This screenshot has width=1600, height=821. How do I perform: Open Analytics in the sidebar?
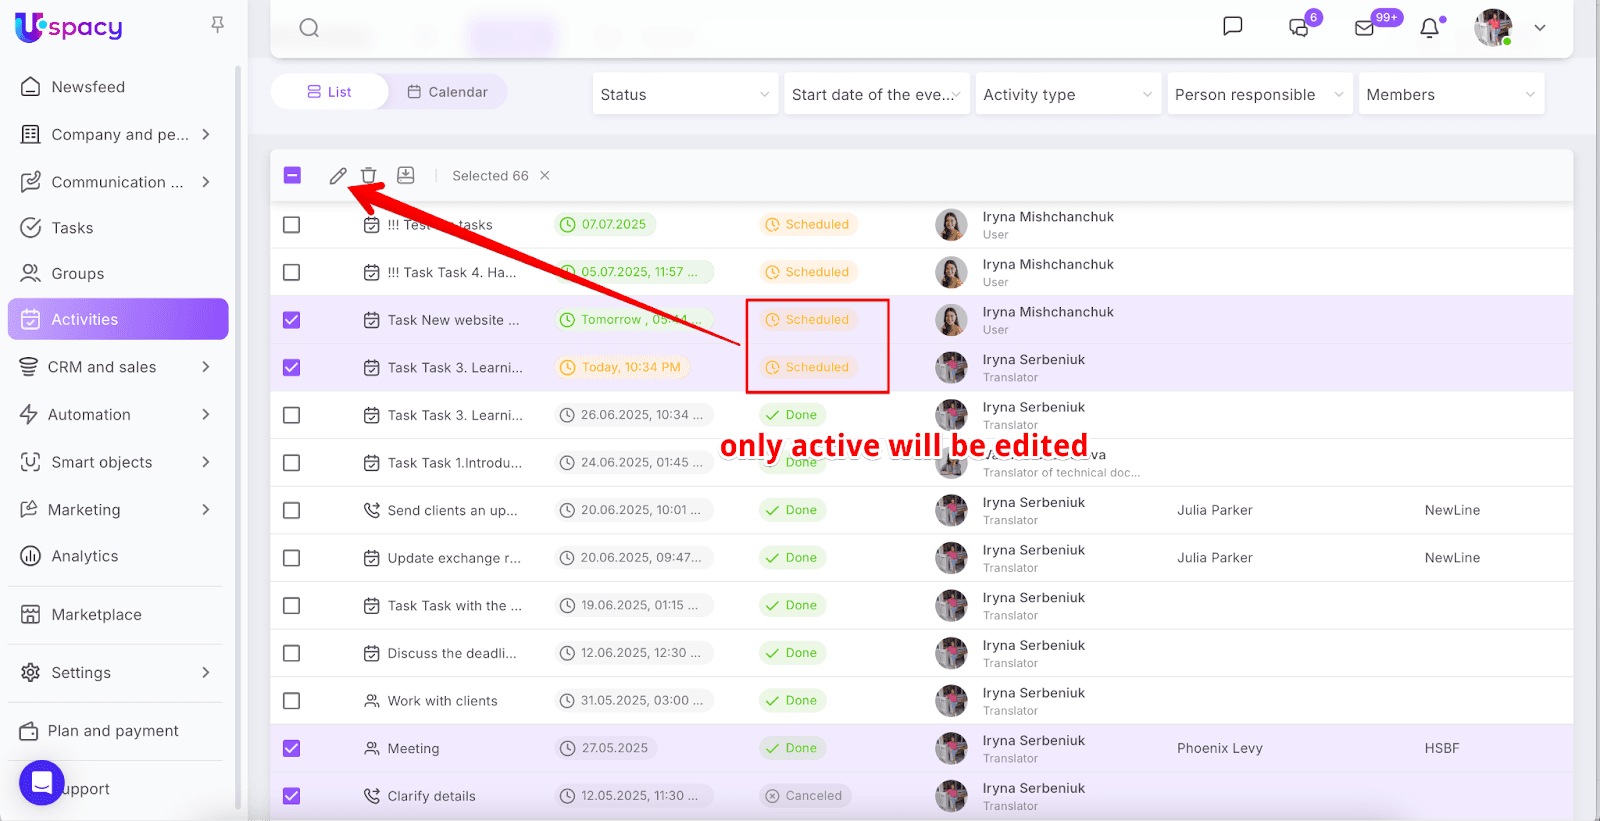[x=85, y=556]
